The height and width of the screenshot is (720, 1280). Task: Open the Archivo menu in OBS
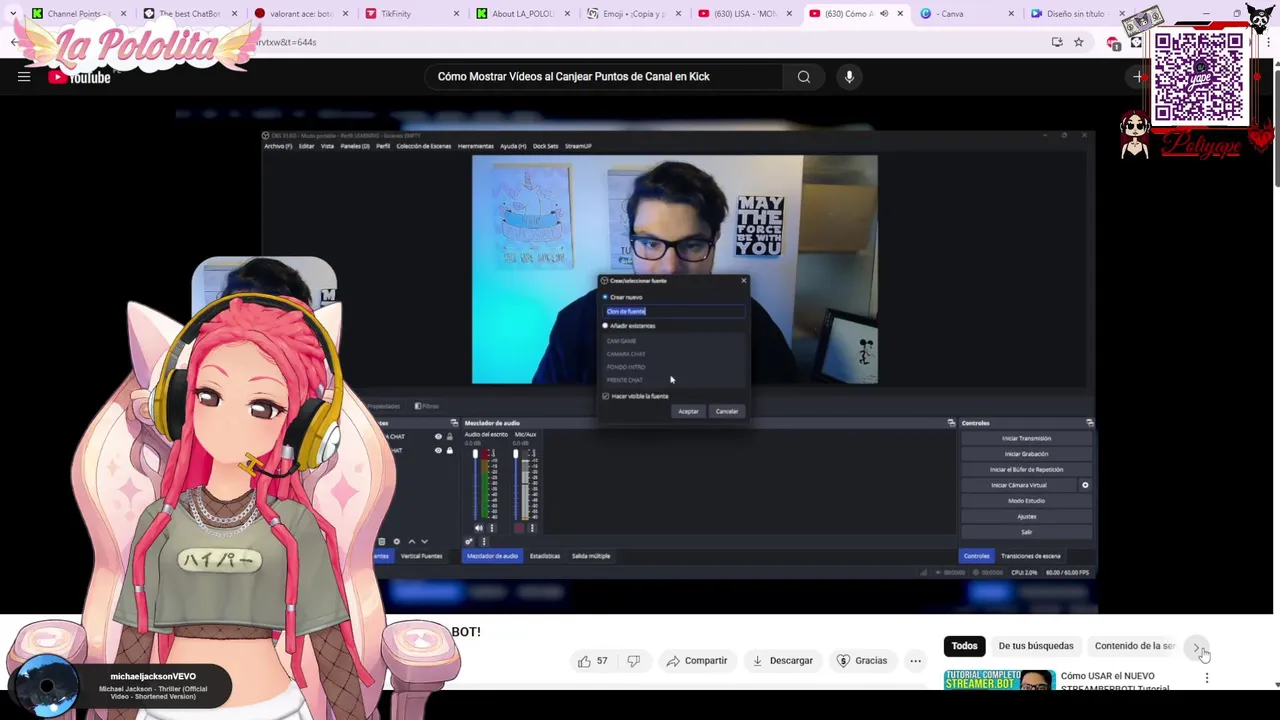(278, 146)
